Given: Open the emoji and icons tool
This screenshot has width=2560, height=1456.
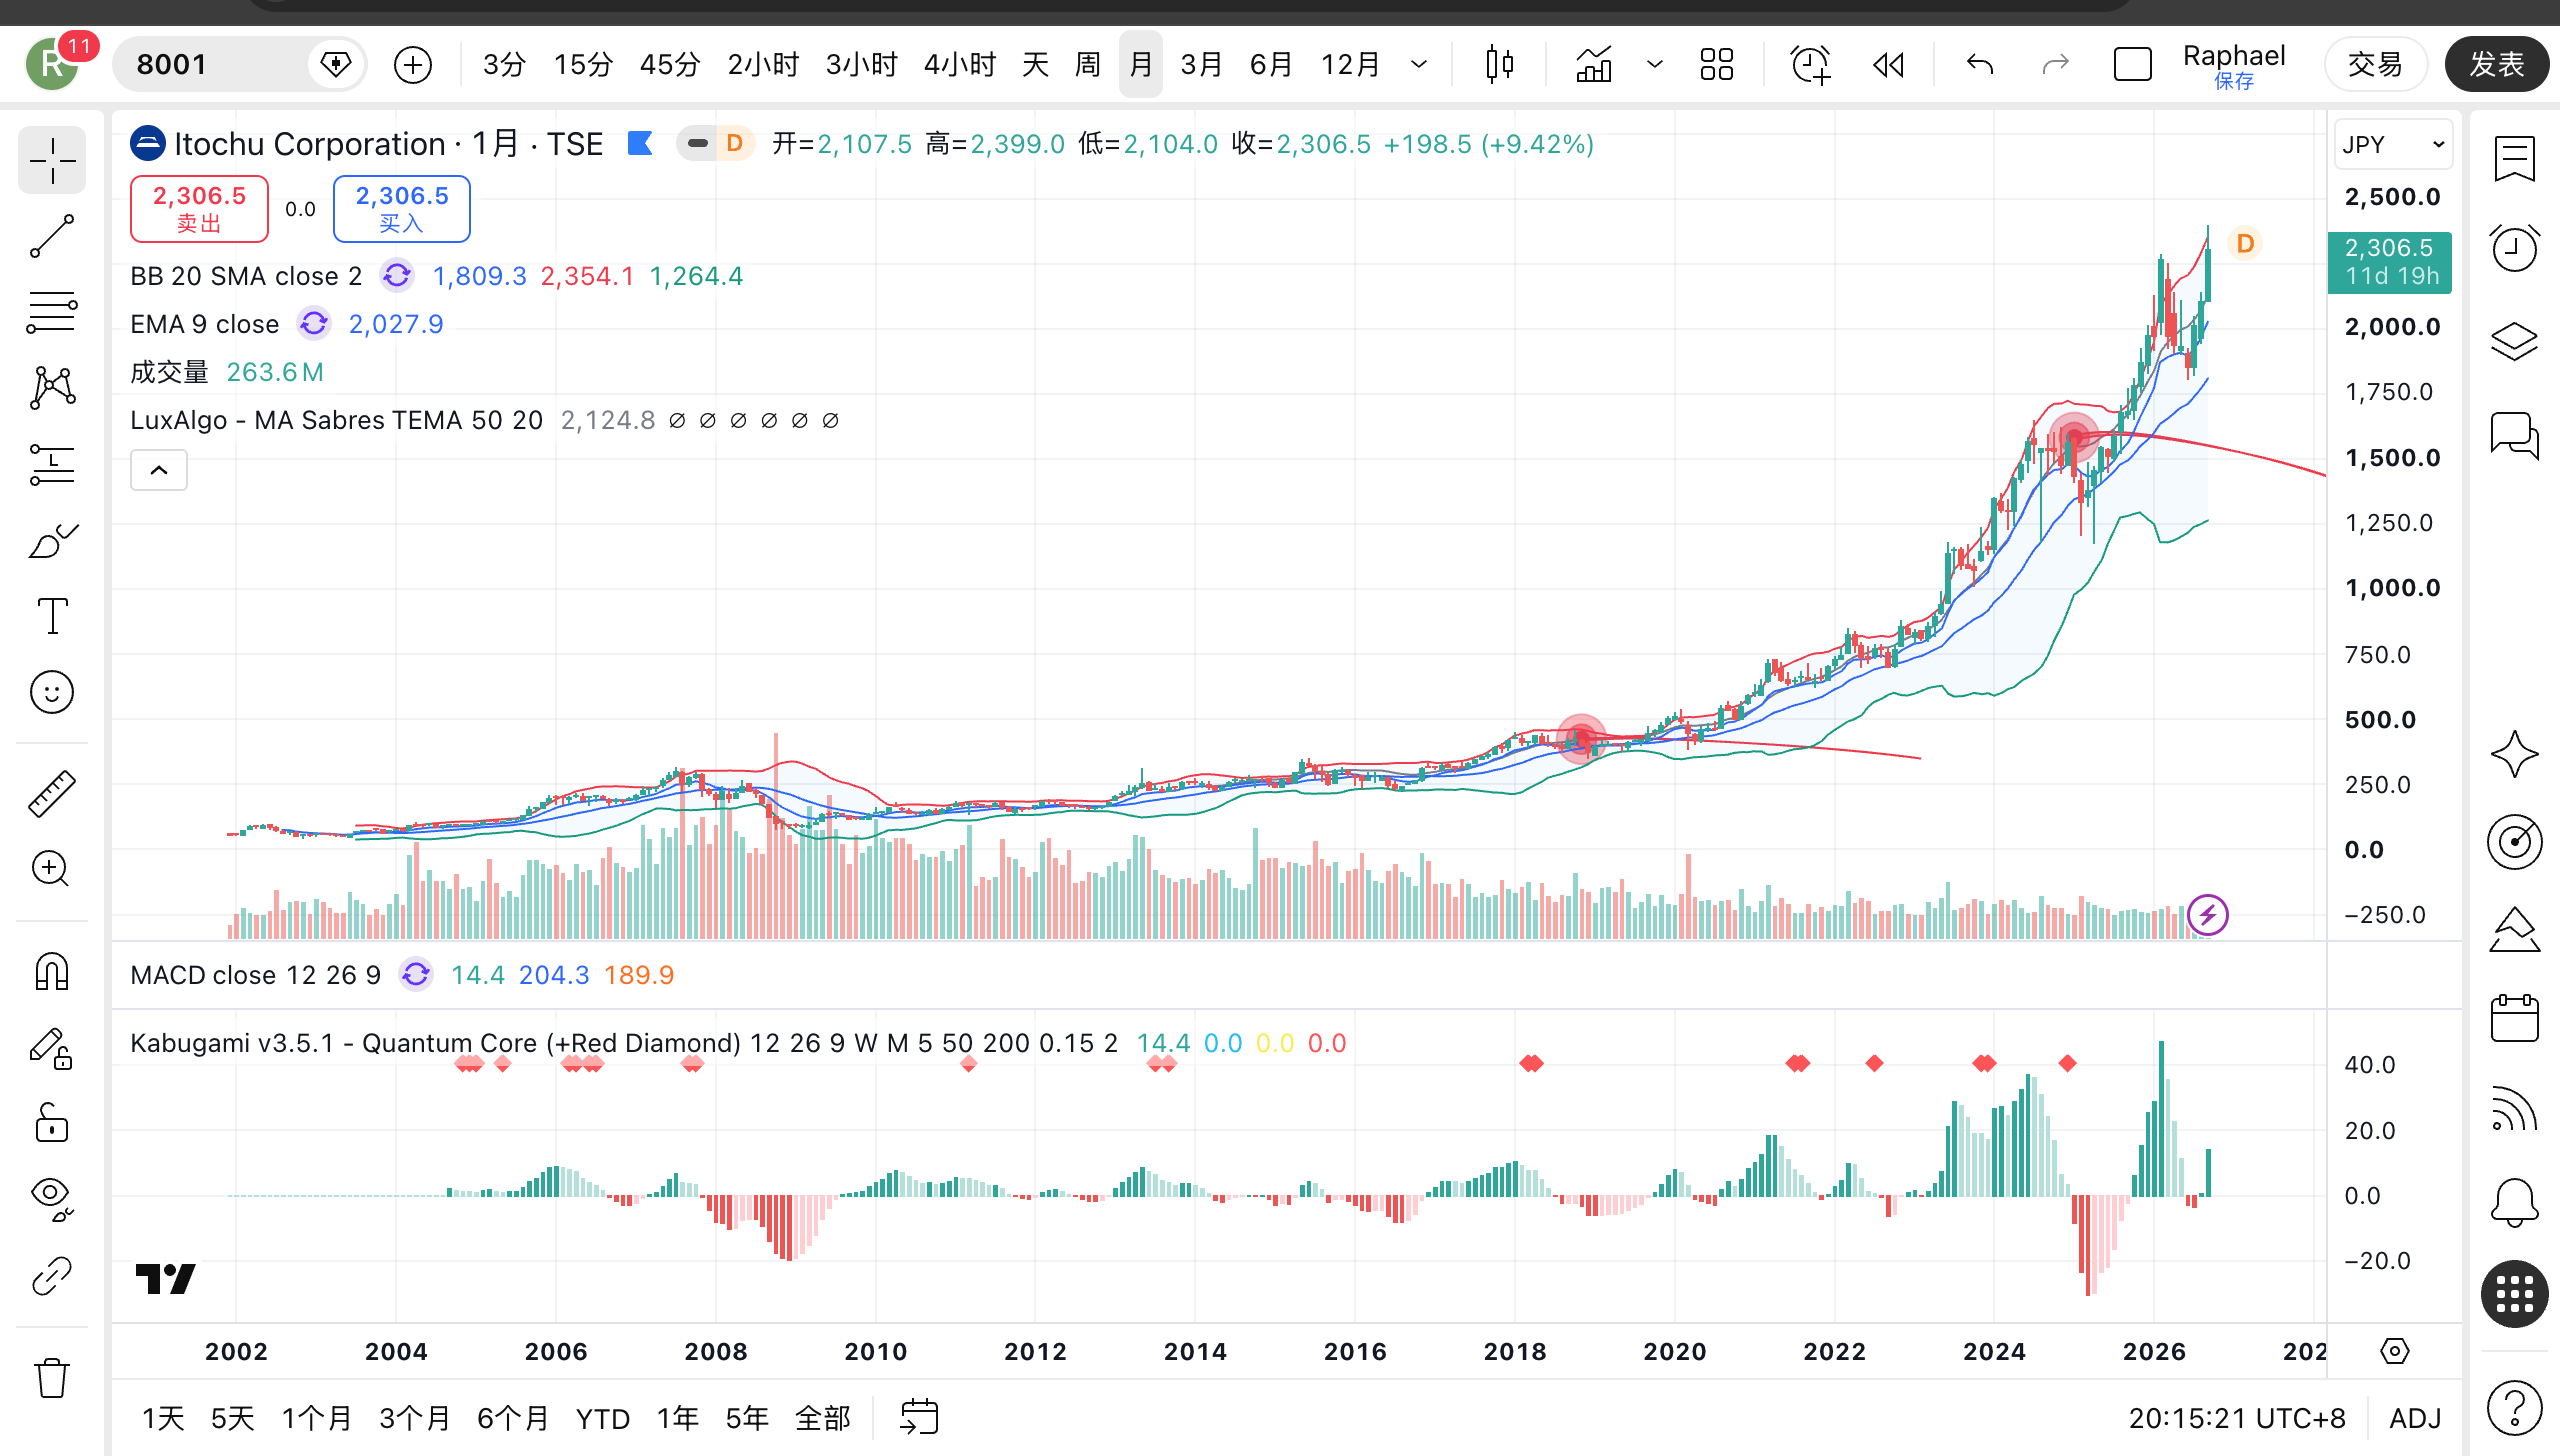Looking at the screenshot, I should (x=52, y=692).
